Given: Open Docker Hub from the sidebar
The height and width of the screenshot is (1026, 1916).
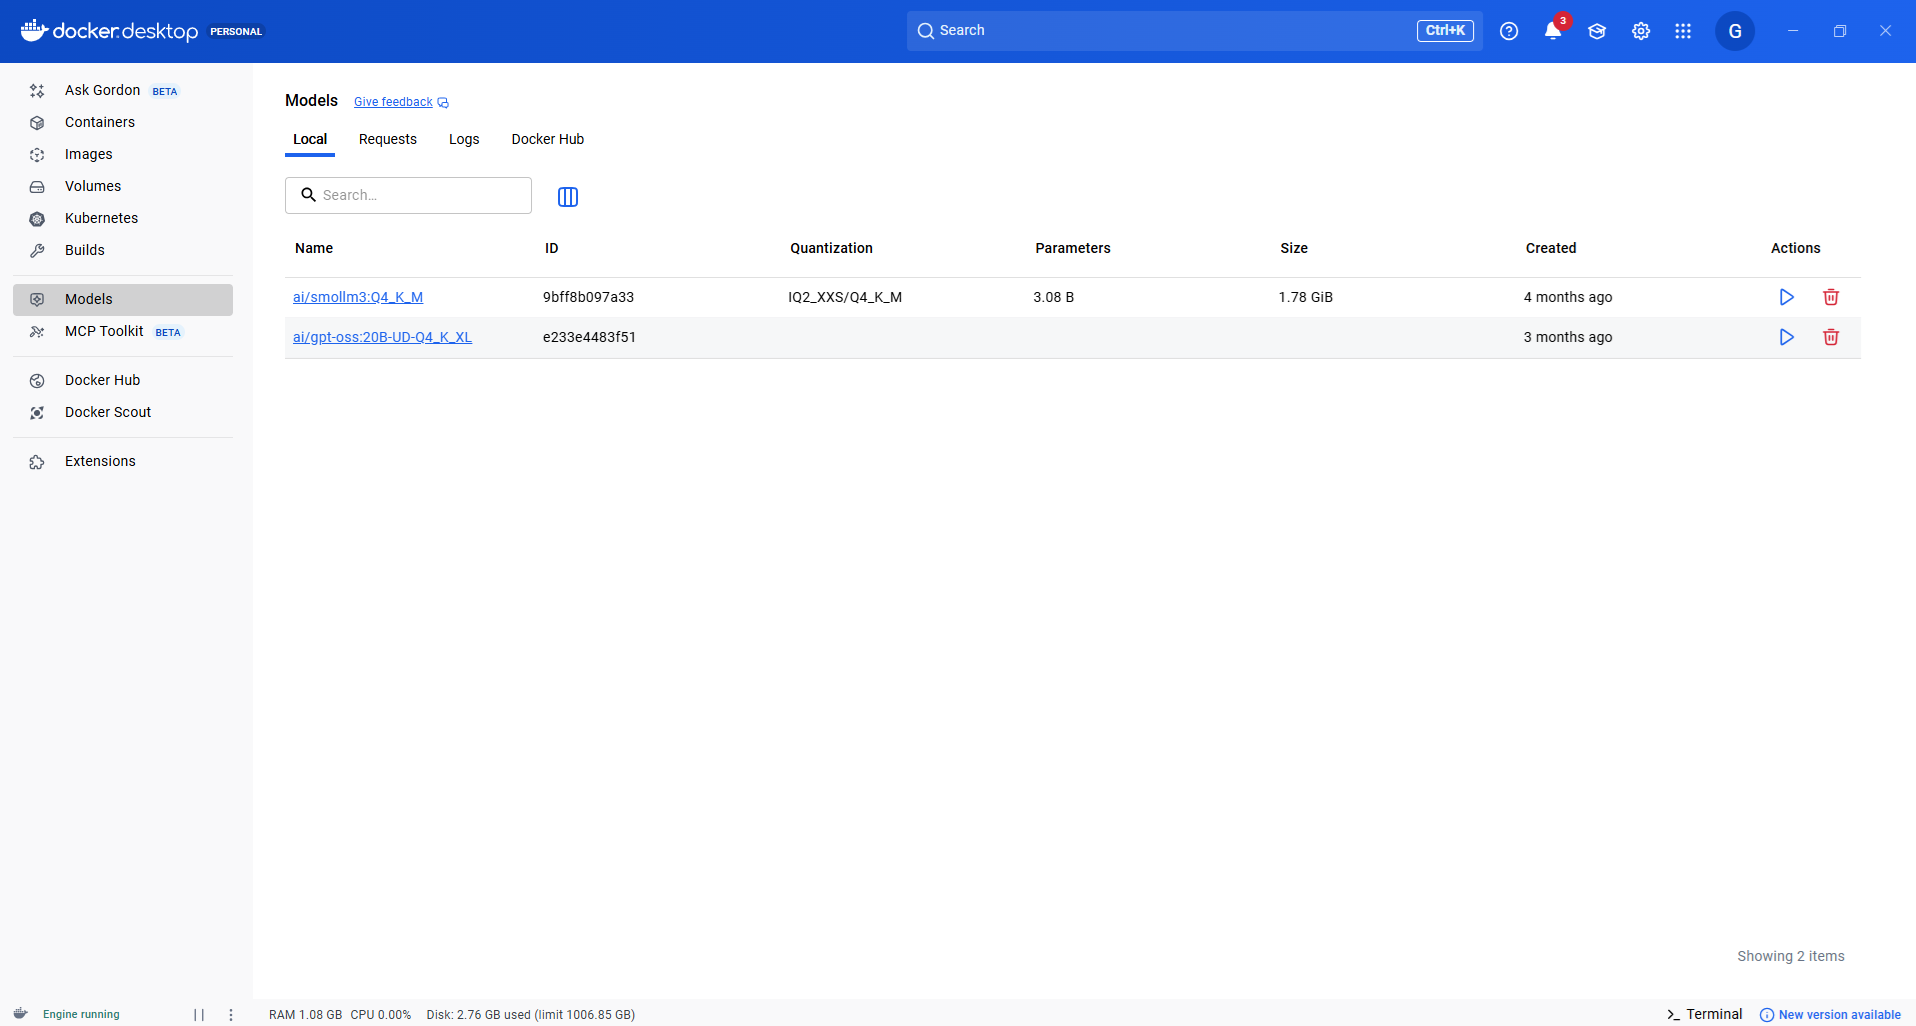Looking at the screenshot, I should [122, 380].
